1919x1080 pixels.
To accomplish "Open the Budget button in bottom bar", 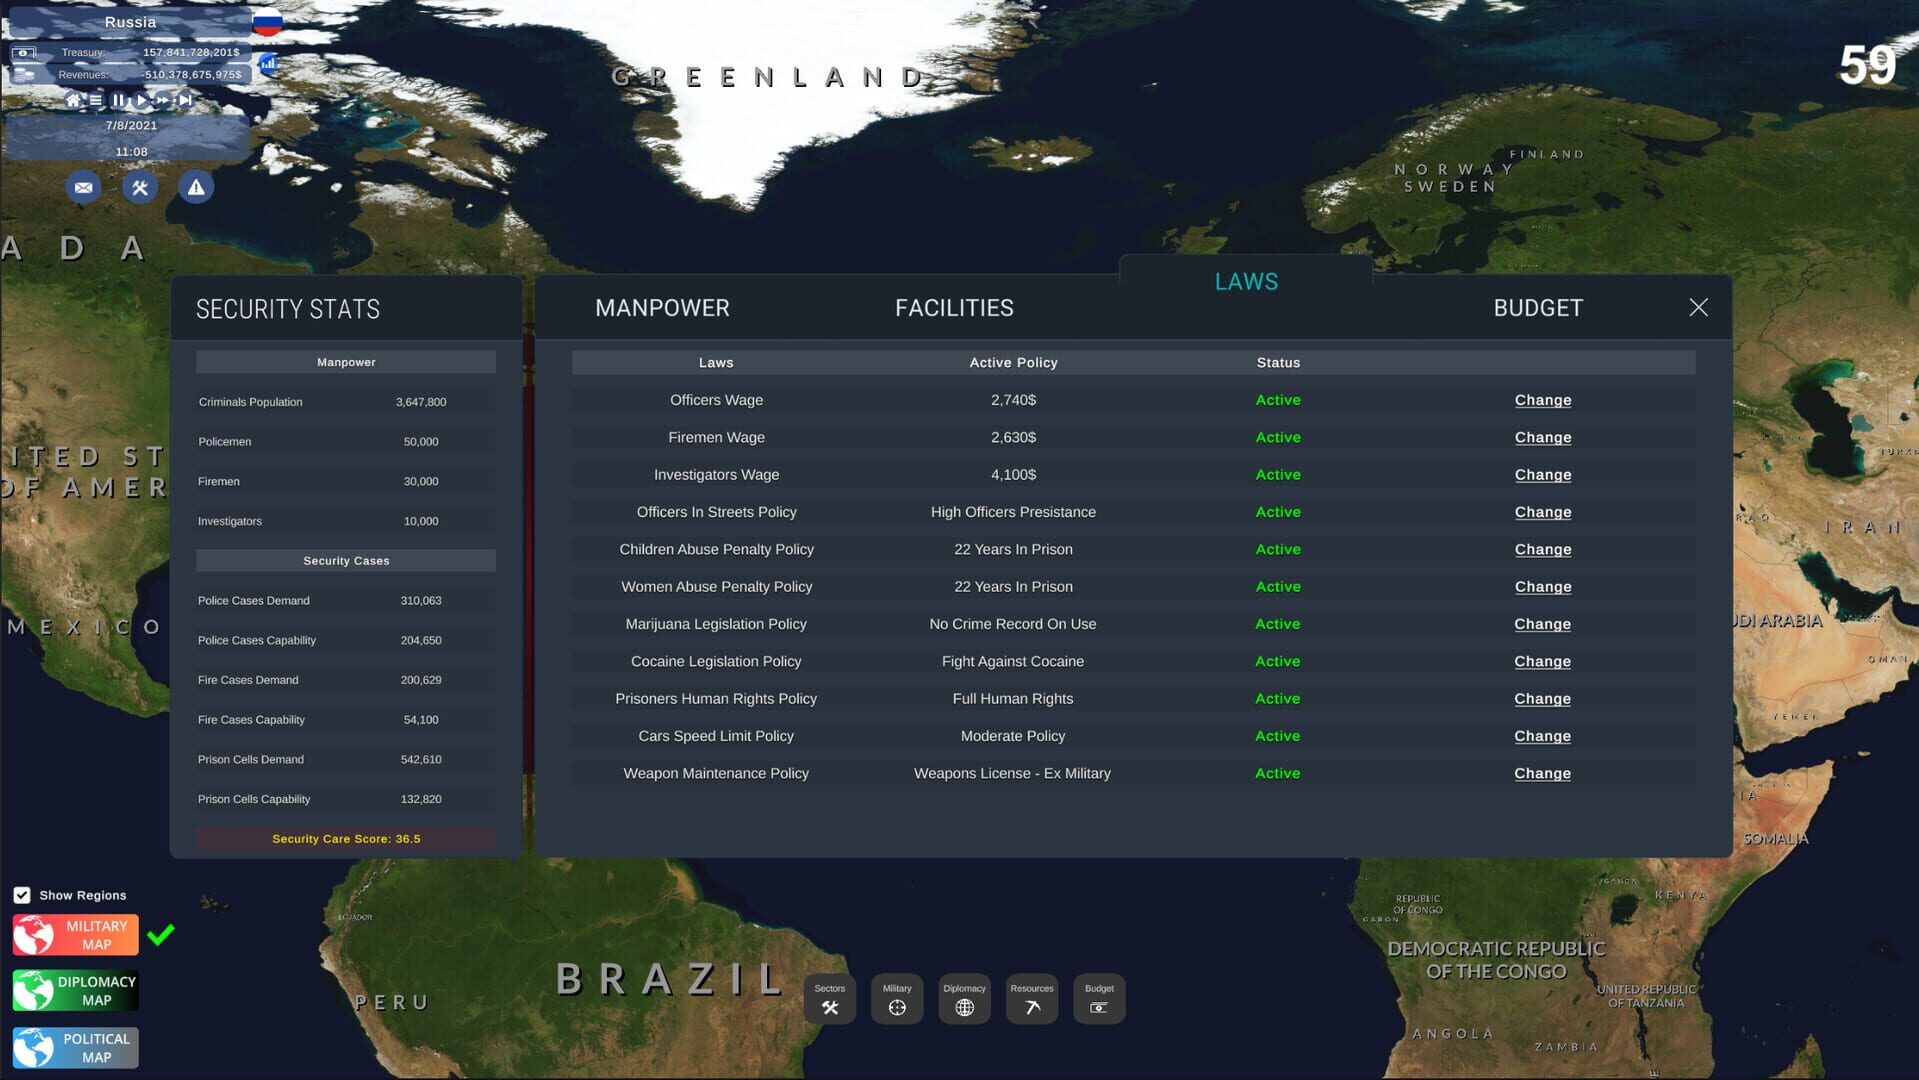I will (1099, 999).
